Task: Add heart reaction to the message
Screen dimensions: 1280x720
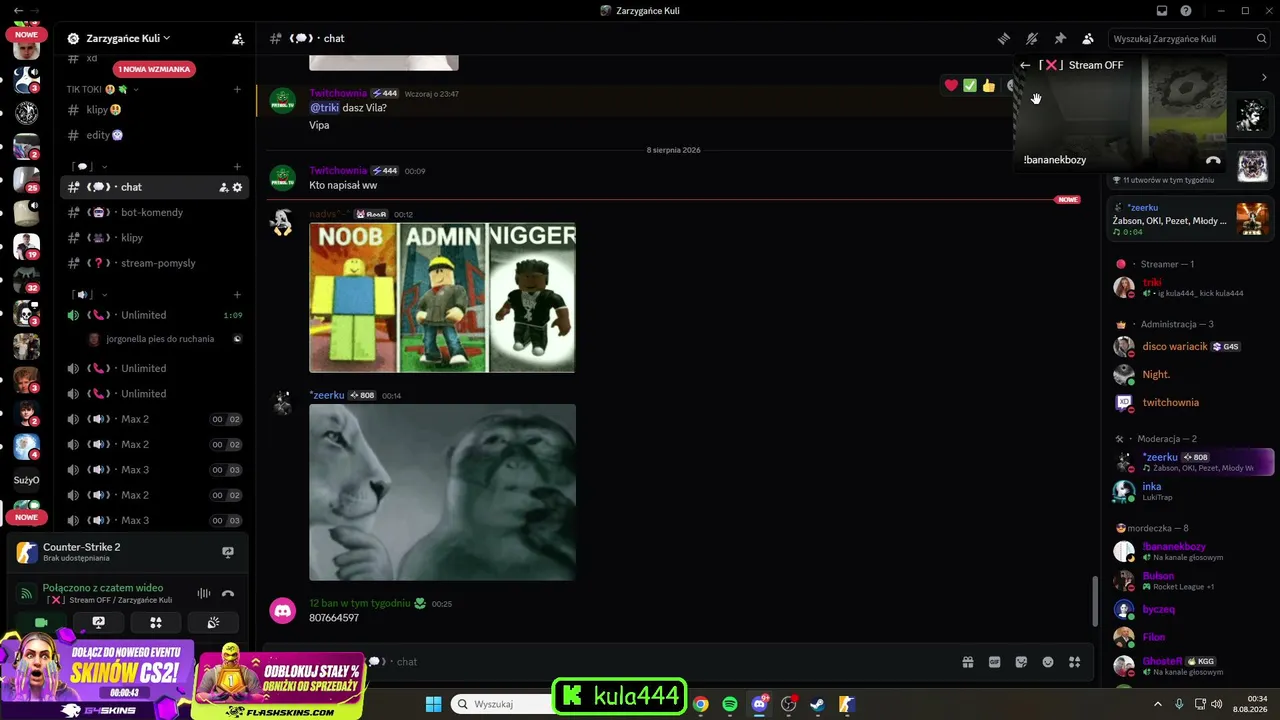Action: tap(951, 86)
